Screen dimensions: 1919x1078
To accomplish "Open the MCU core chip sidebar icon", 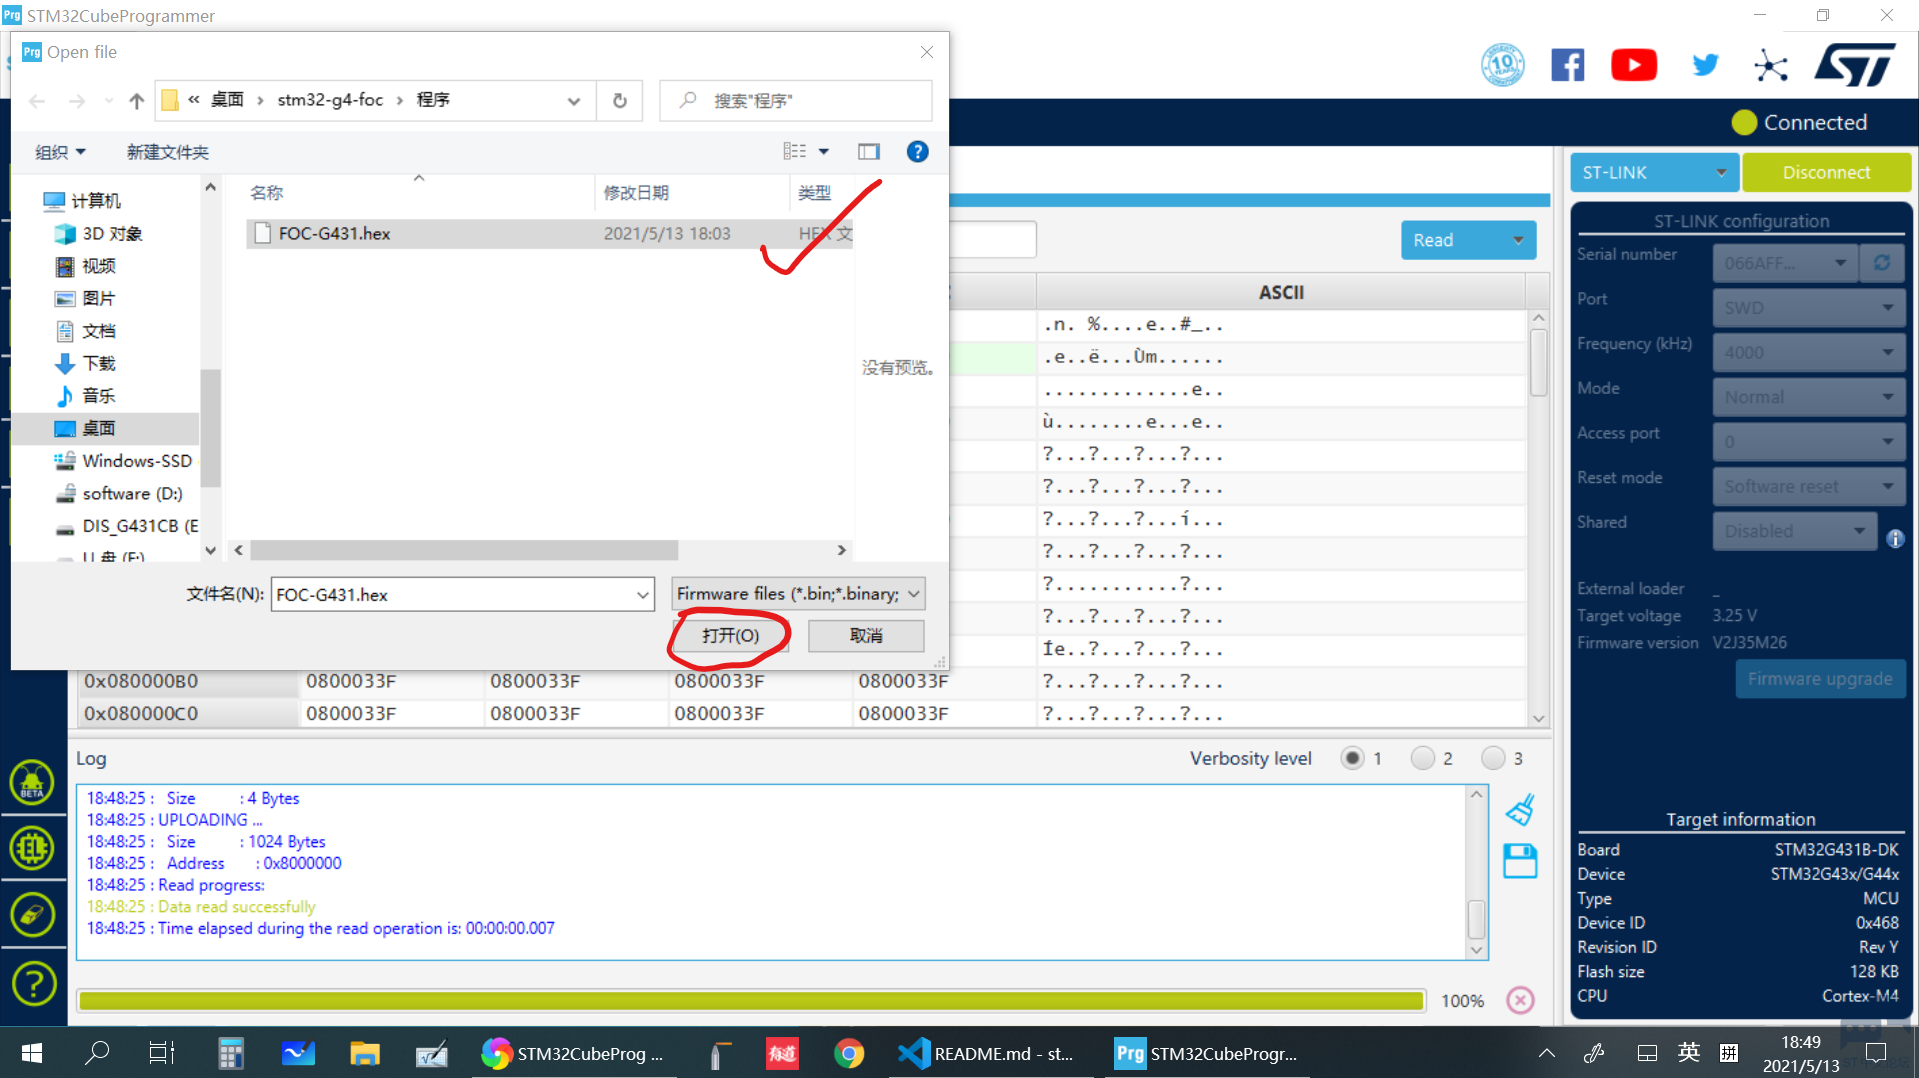I will pos(32,849).
